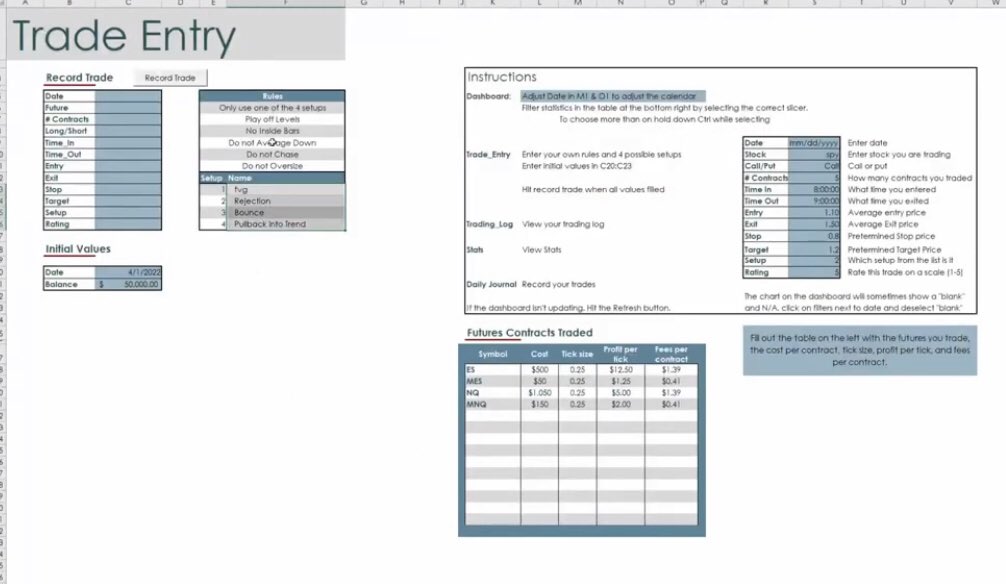Click rule 'Do not Chase'

click(x=272, y=154)
